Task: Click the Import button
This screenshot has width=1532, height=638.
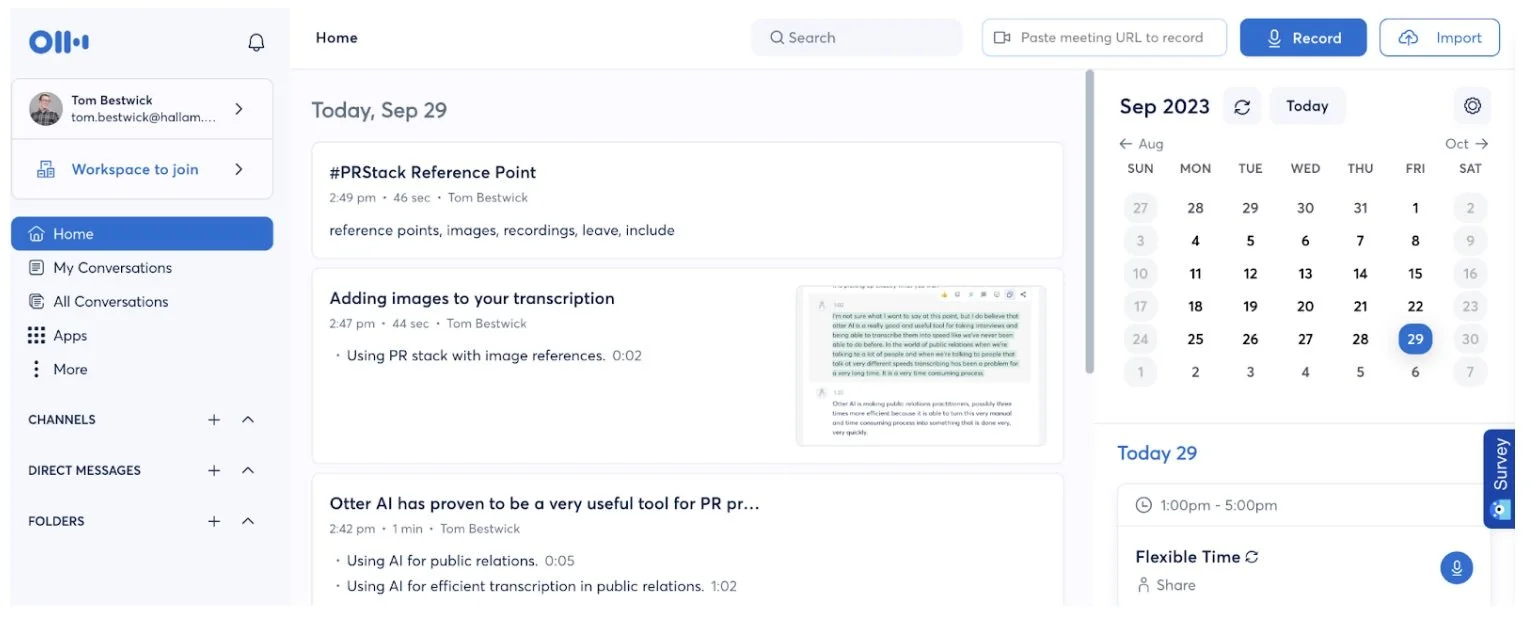Action: pyautogui.click(x=1440, y=37)
